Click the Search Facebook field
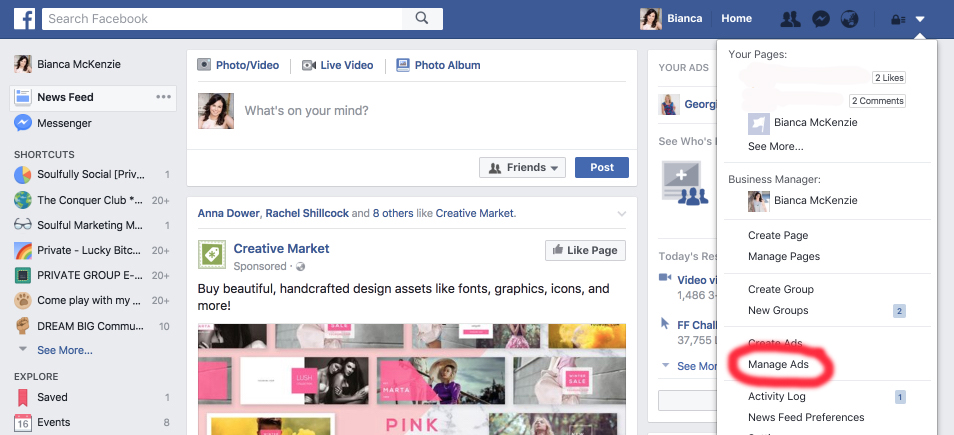Viewport: 954px width, 435px height. pyautogui.click(x=222, y=19)
